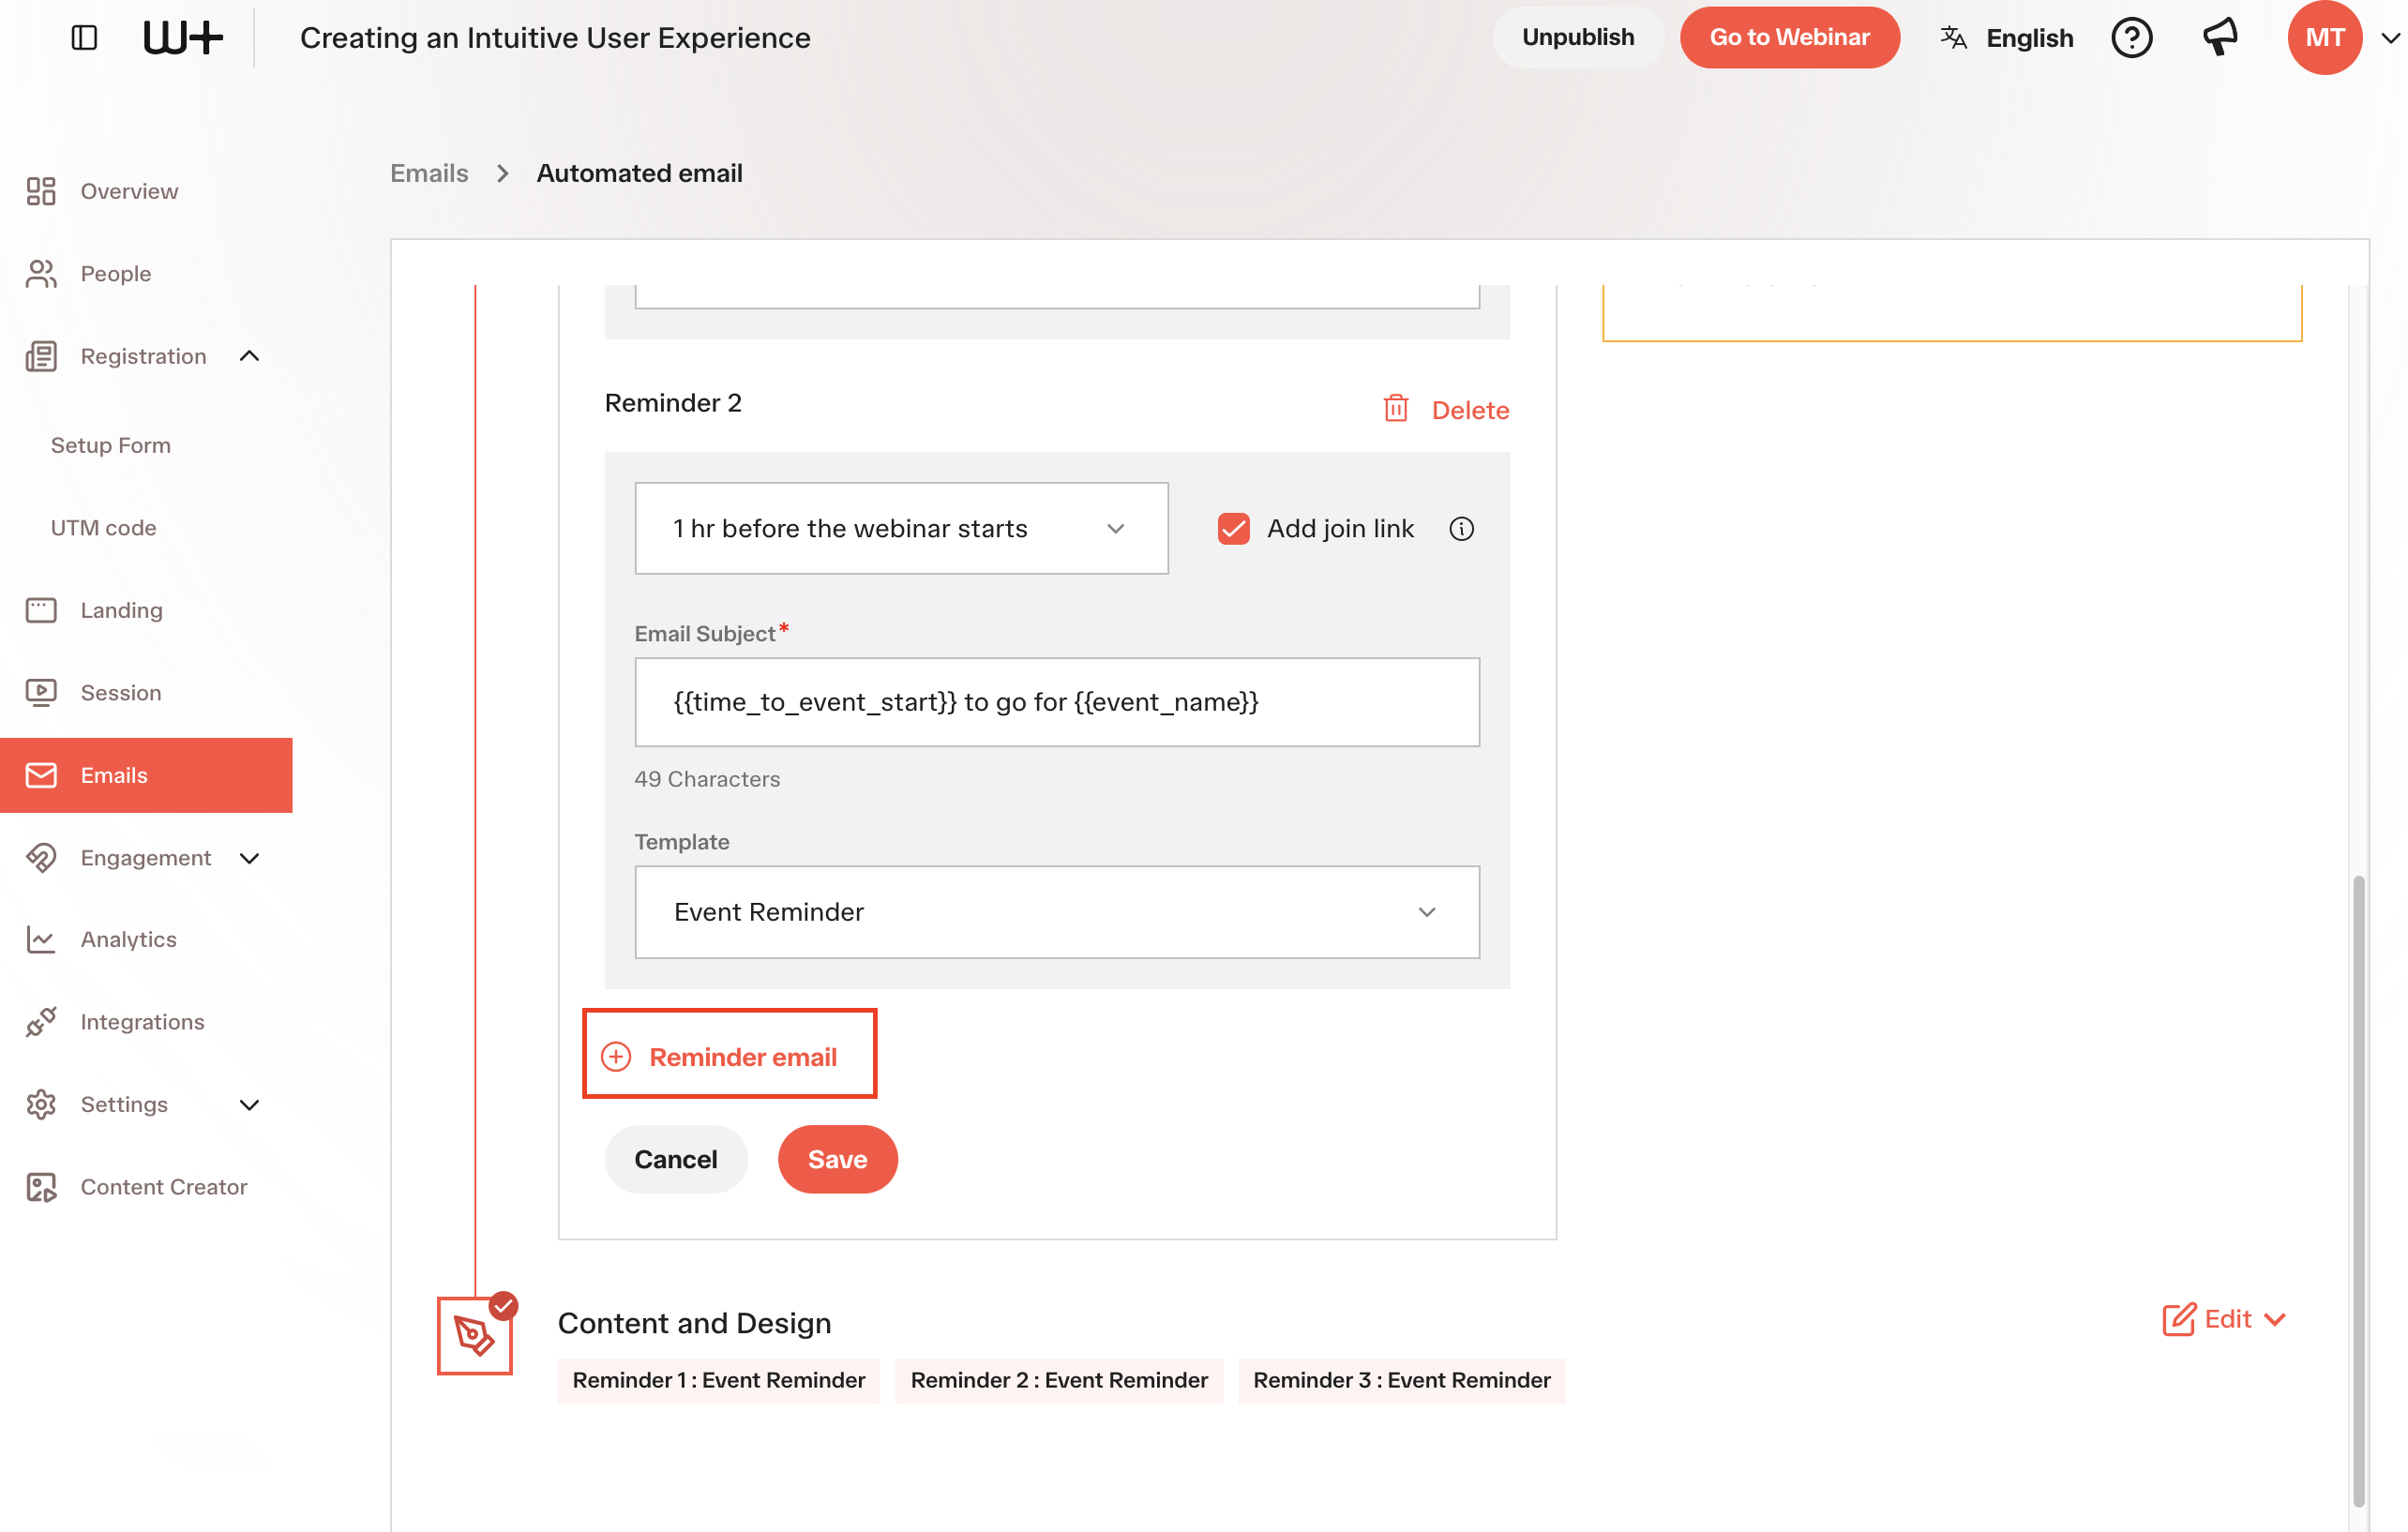The height and width of the screenshot is (1532, 2408).
Task: Open the announcements megaphone icon
Action: (2220, 37)
